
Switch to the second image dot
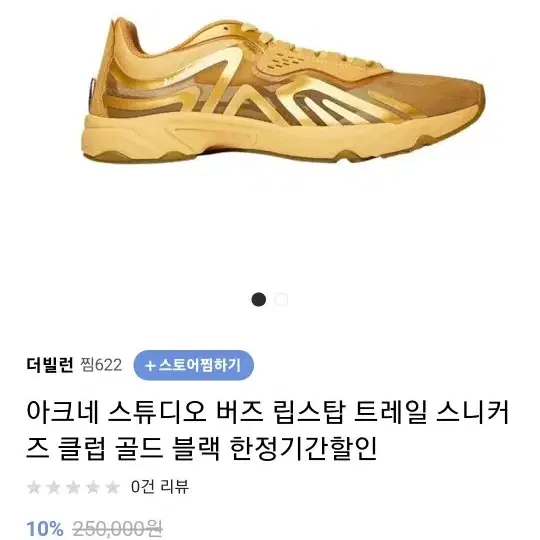[281, 299]
